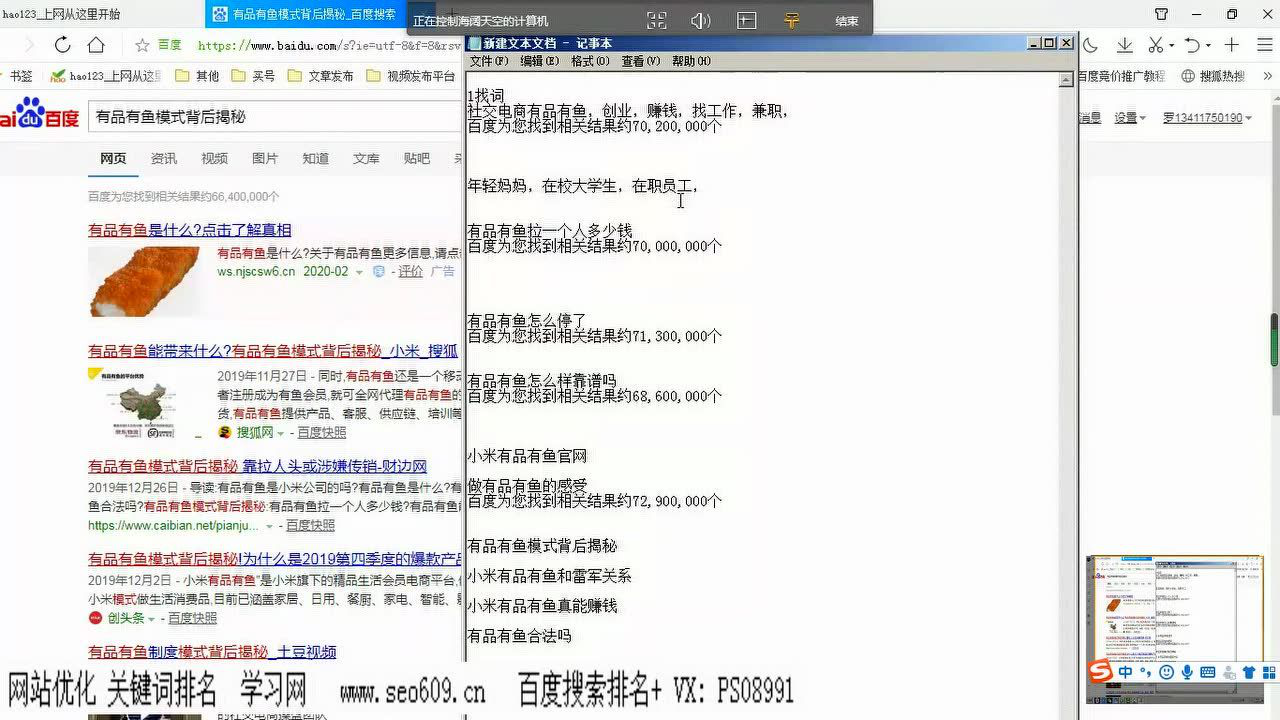Image resolution: width=1280 pixels, height=720 pixels.
Task: Toggle Sogou punctuation mode button
Action: pyautogui.click(x=1146, y=672)
